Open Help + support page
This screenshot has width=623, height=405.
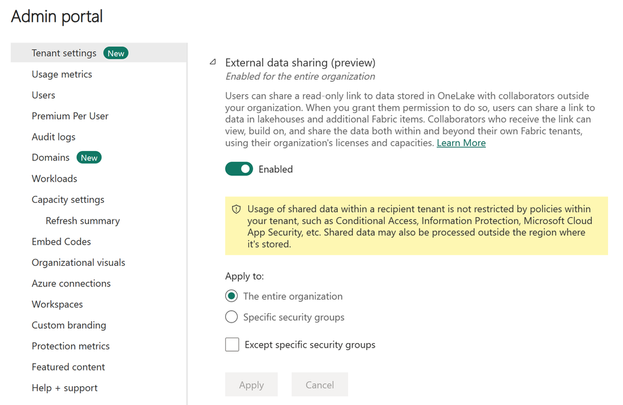65,388
